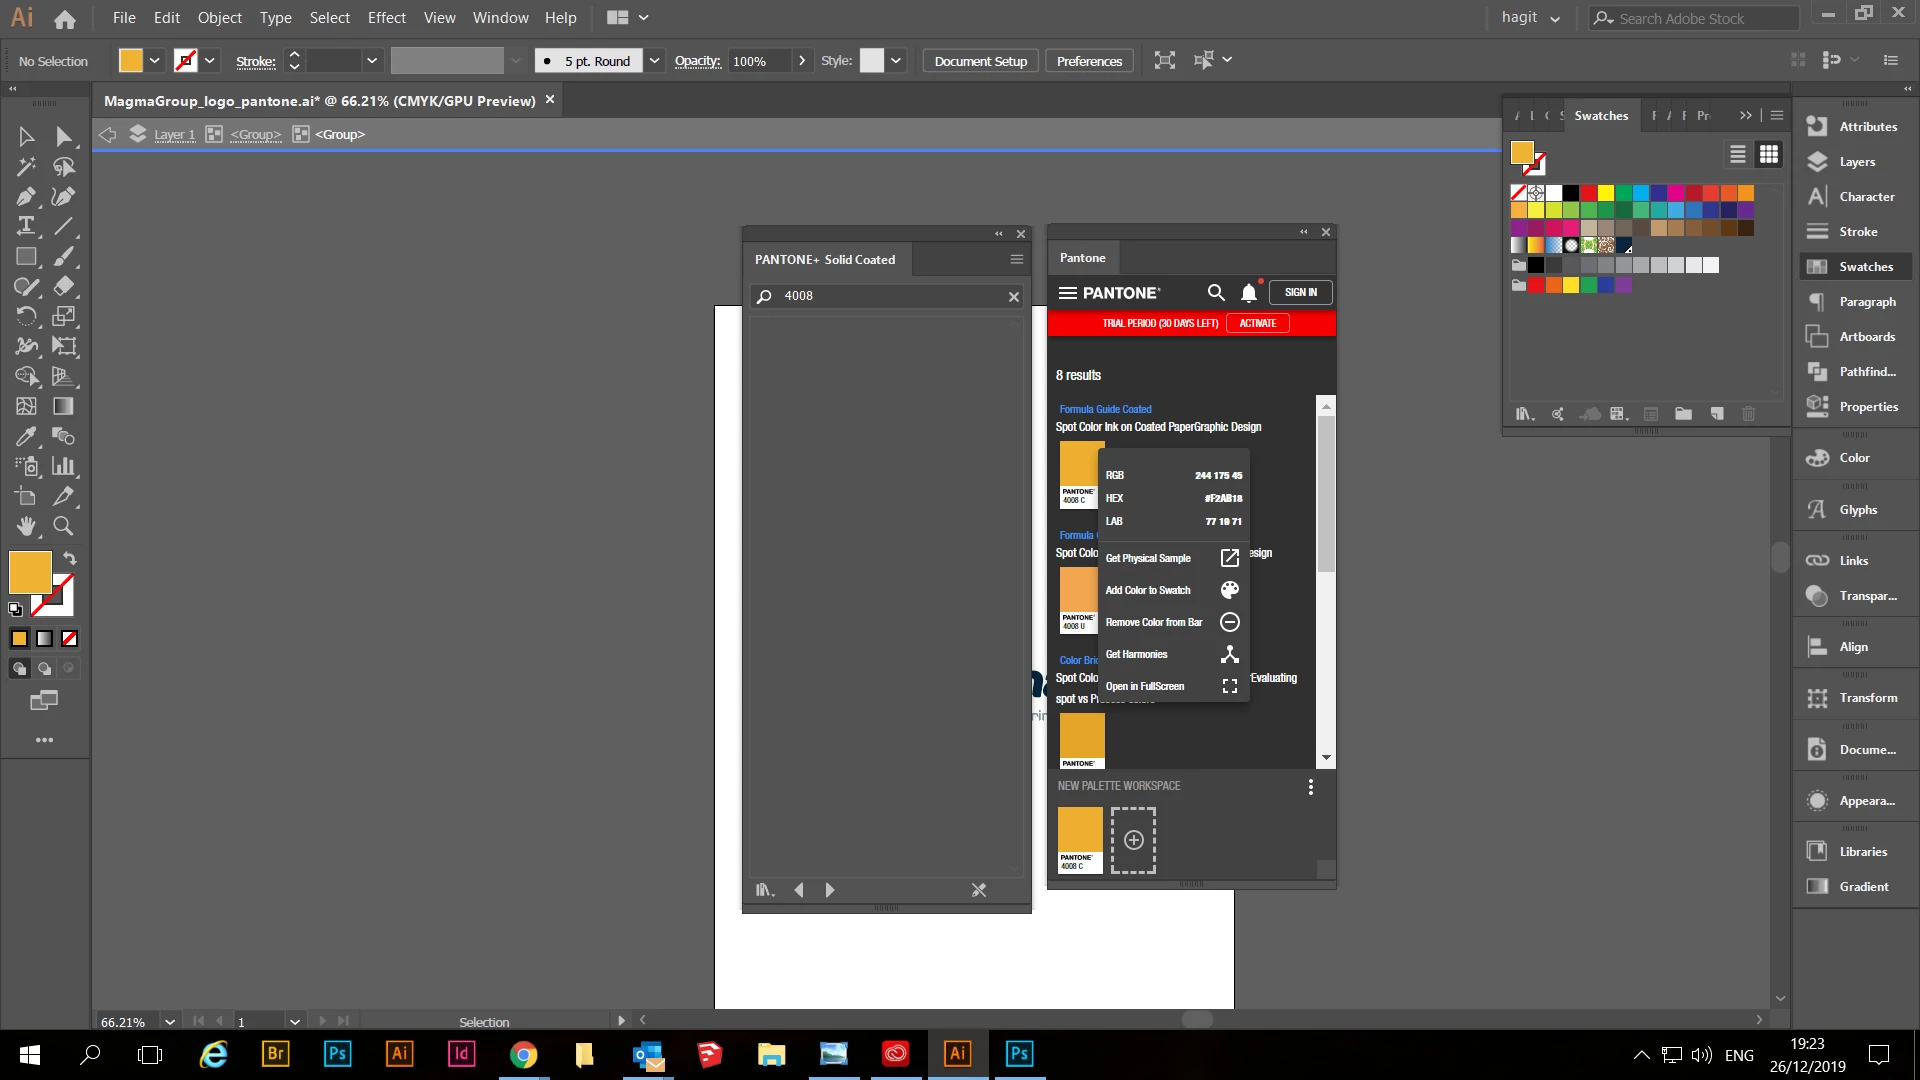Reset to default fill and stroke

[15, 609]
